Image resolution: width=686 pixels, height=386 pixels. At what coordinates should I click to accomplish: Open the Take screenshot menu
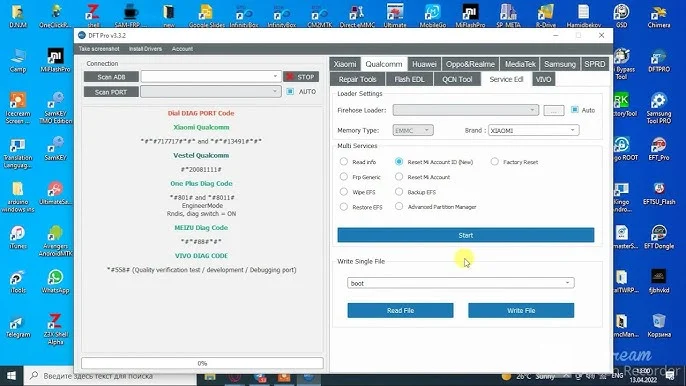click(99, 49)
